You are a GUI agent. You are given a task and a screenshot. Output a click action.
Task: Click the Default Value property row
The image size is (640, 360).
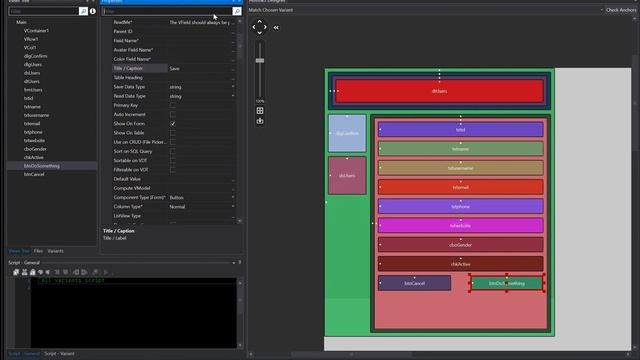click(x=174, y=179)
